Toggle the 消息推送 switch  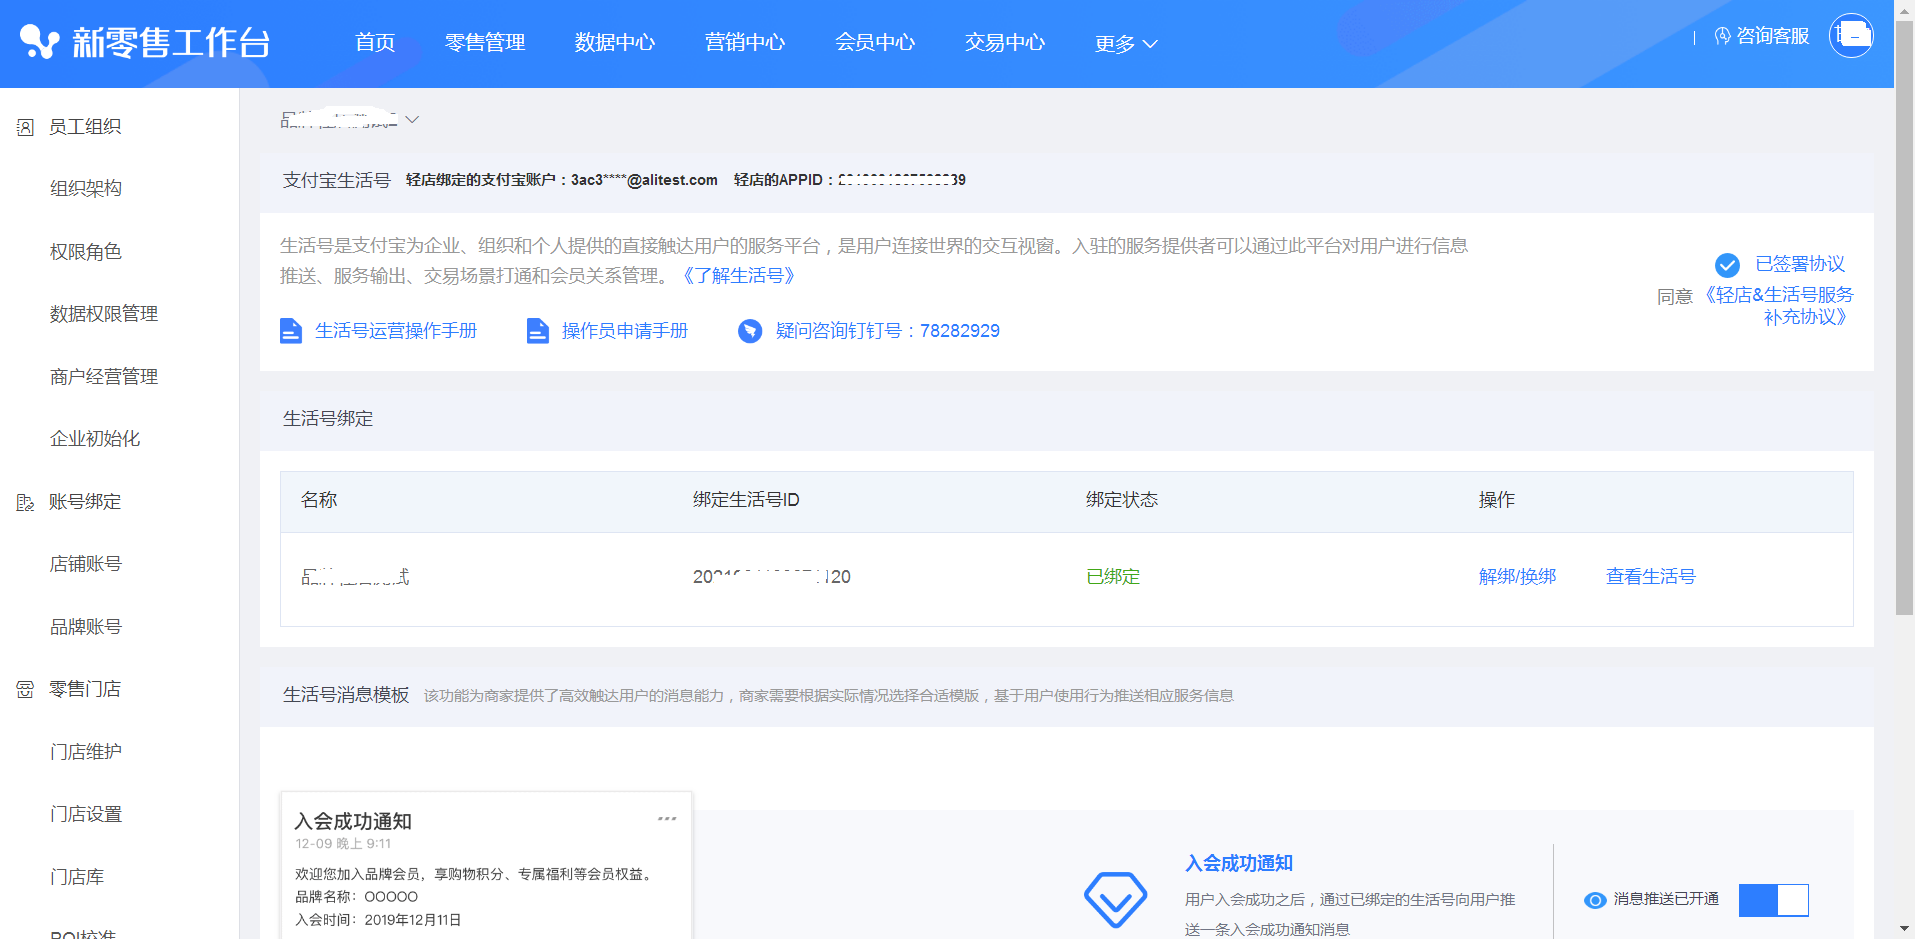(x=1773, y=900)
